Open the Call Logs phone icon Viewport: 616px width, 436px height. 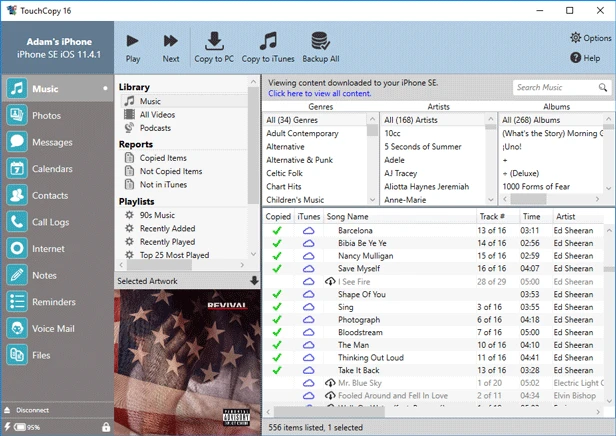point(17,222)
